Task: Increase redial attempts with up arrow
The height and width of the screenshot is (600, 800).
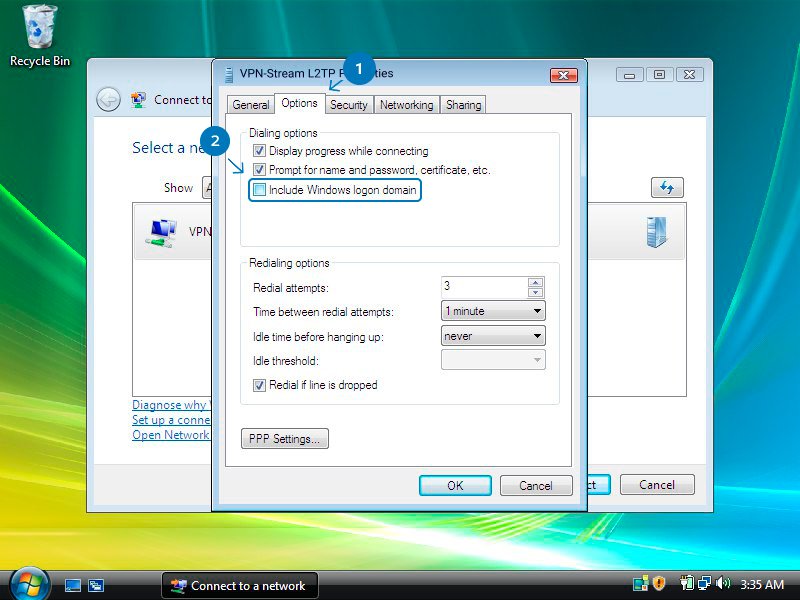Action: [x=535, y=282]
